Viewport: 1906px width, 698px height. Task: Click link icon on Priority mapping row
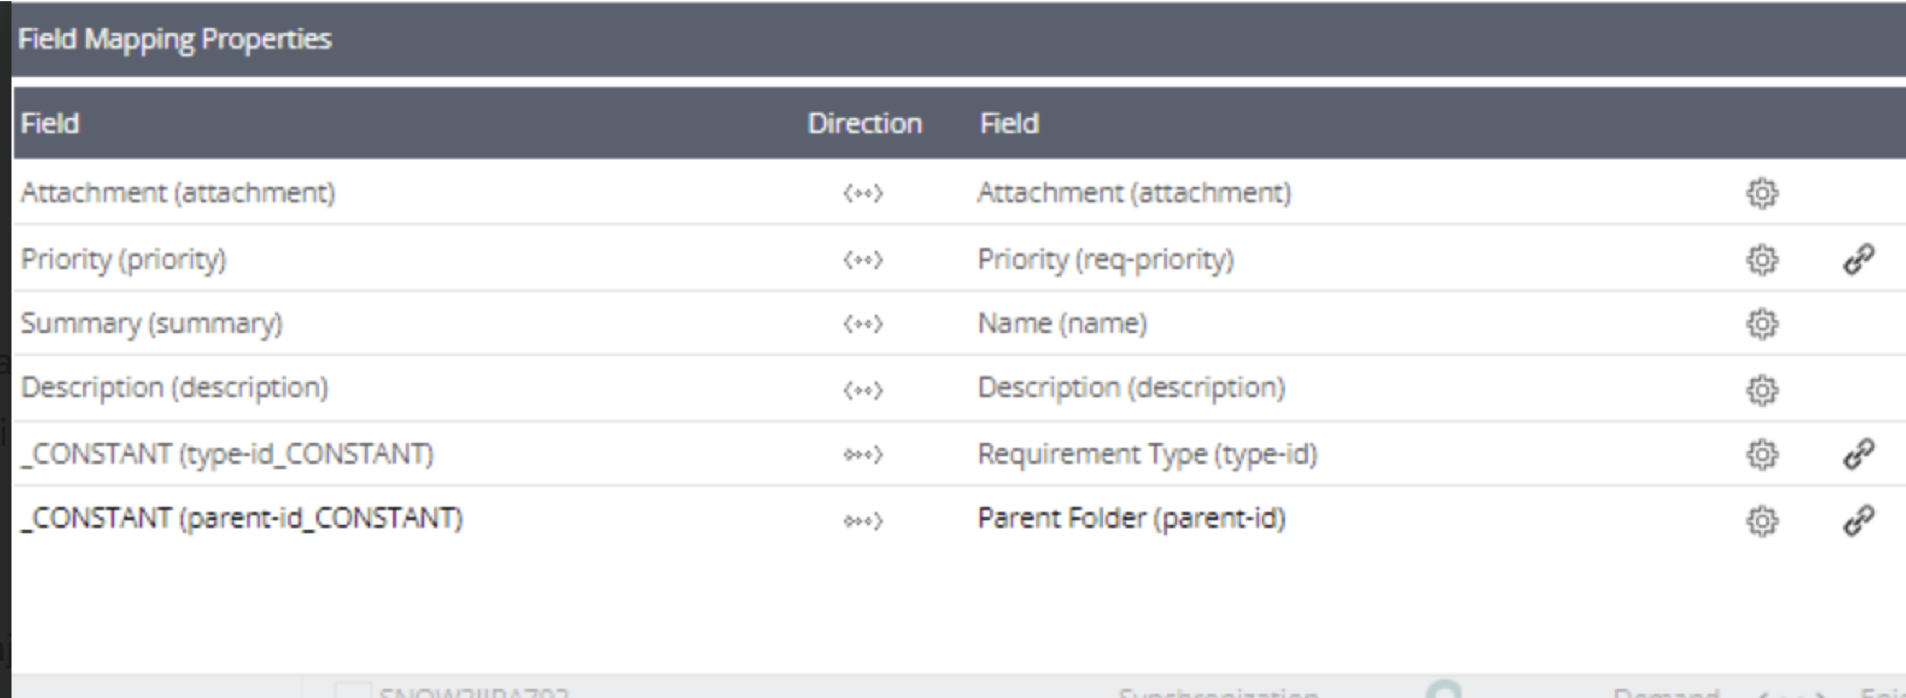point(1858,260)
